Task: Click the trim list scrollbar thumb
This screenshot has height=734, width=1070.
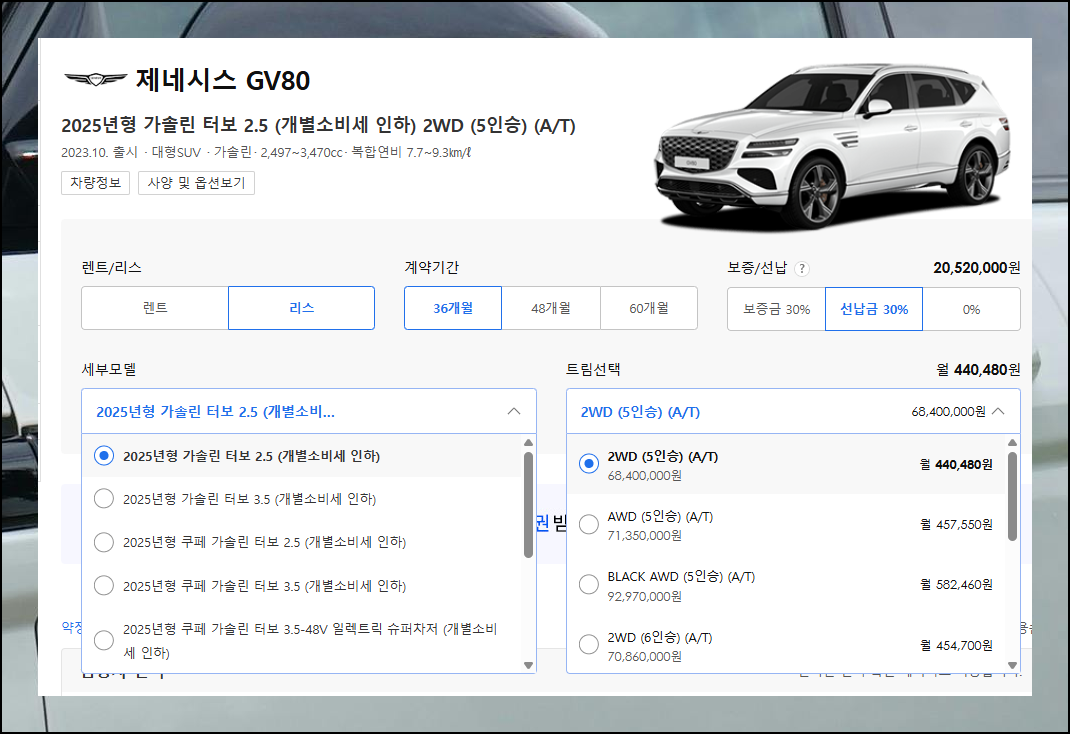Action: (x=1013, y=497)
